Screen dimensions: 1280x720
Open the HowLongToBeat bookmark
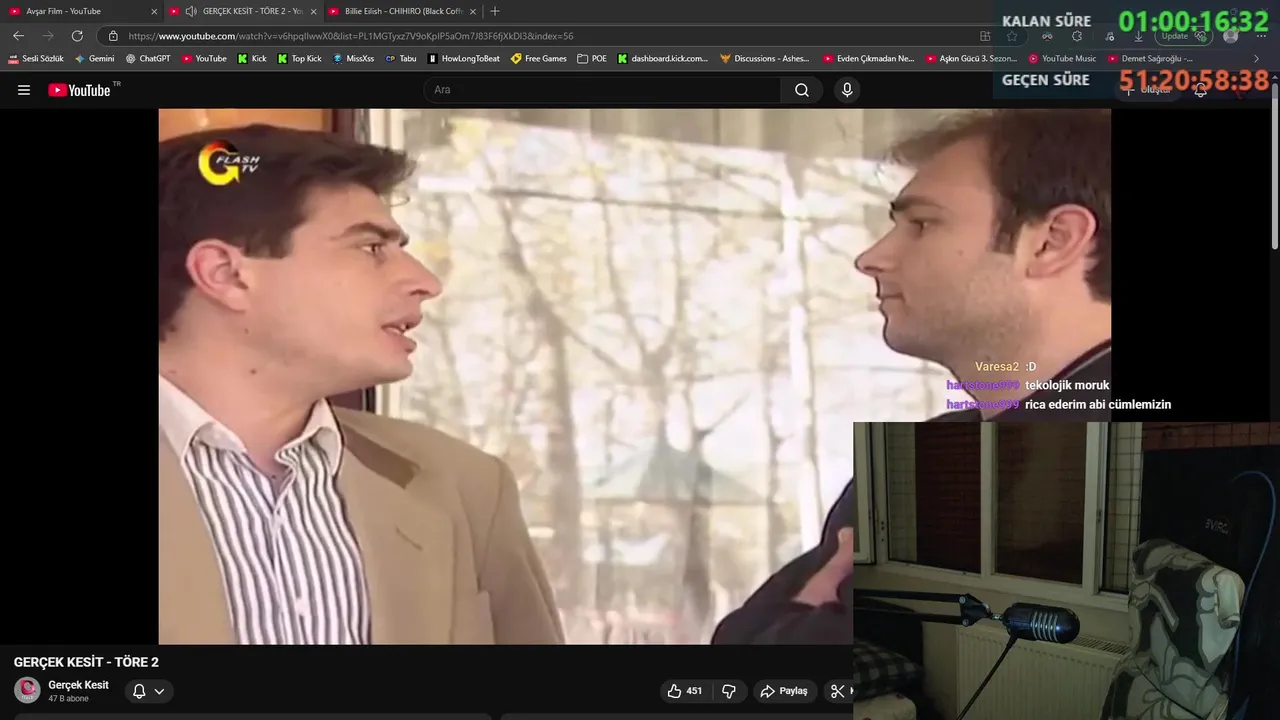[x=464, y=59]
